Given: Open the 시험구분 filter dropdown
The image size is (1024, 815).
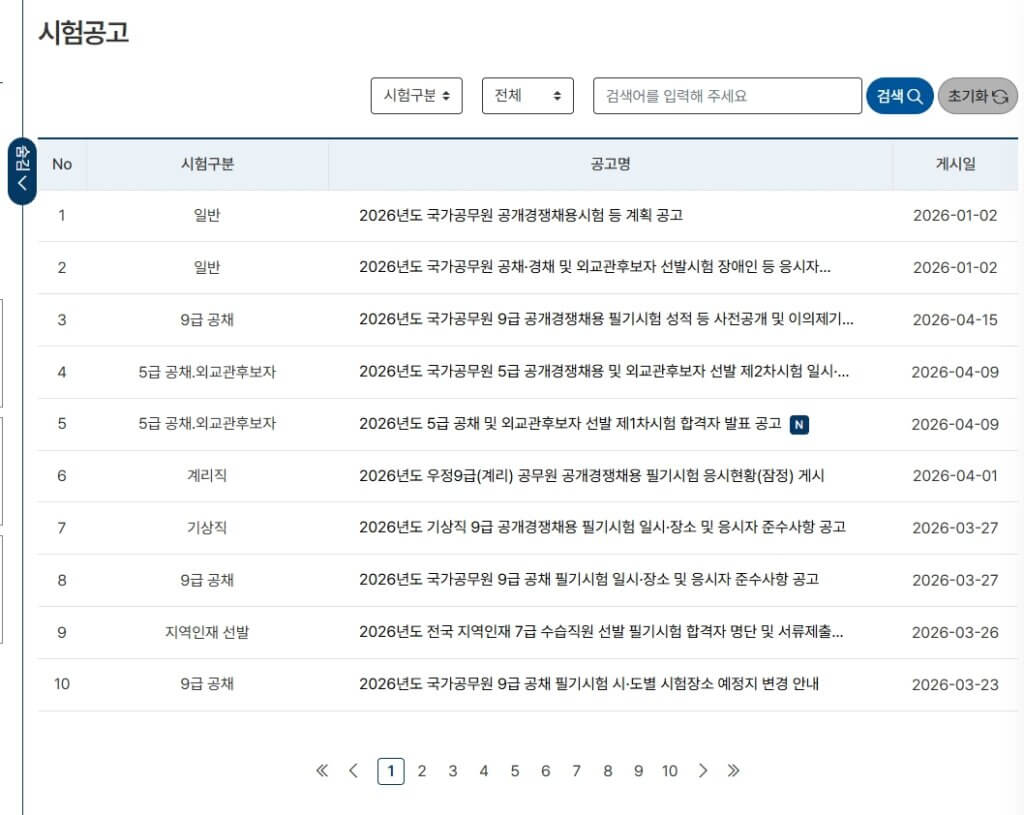Looking at the screenshot, I should click(416, 95).
